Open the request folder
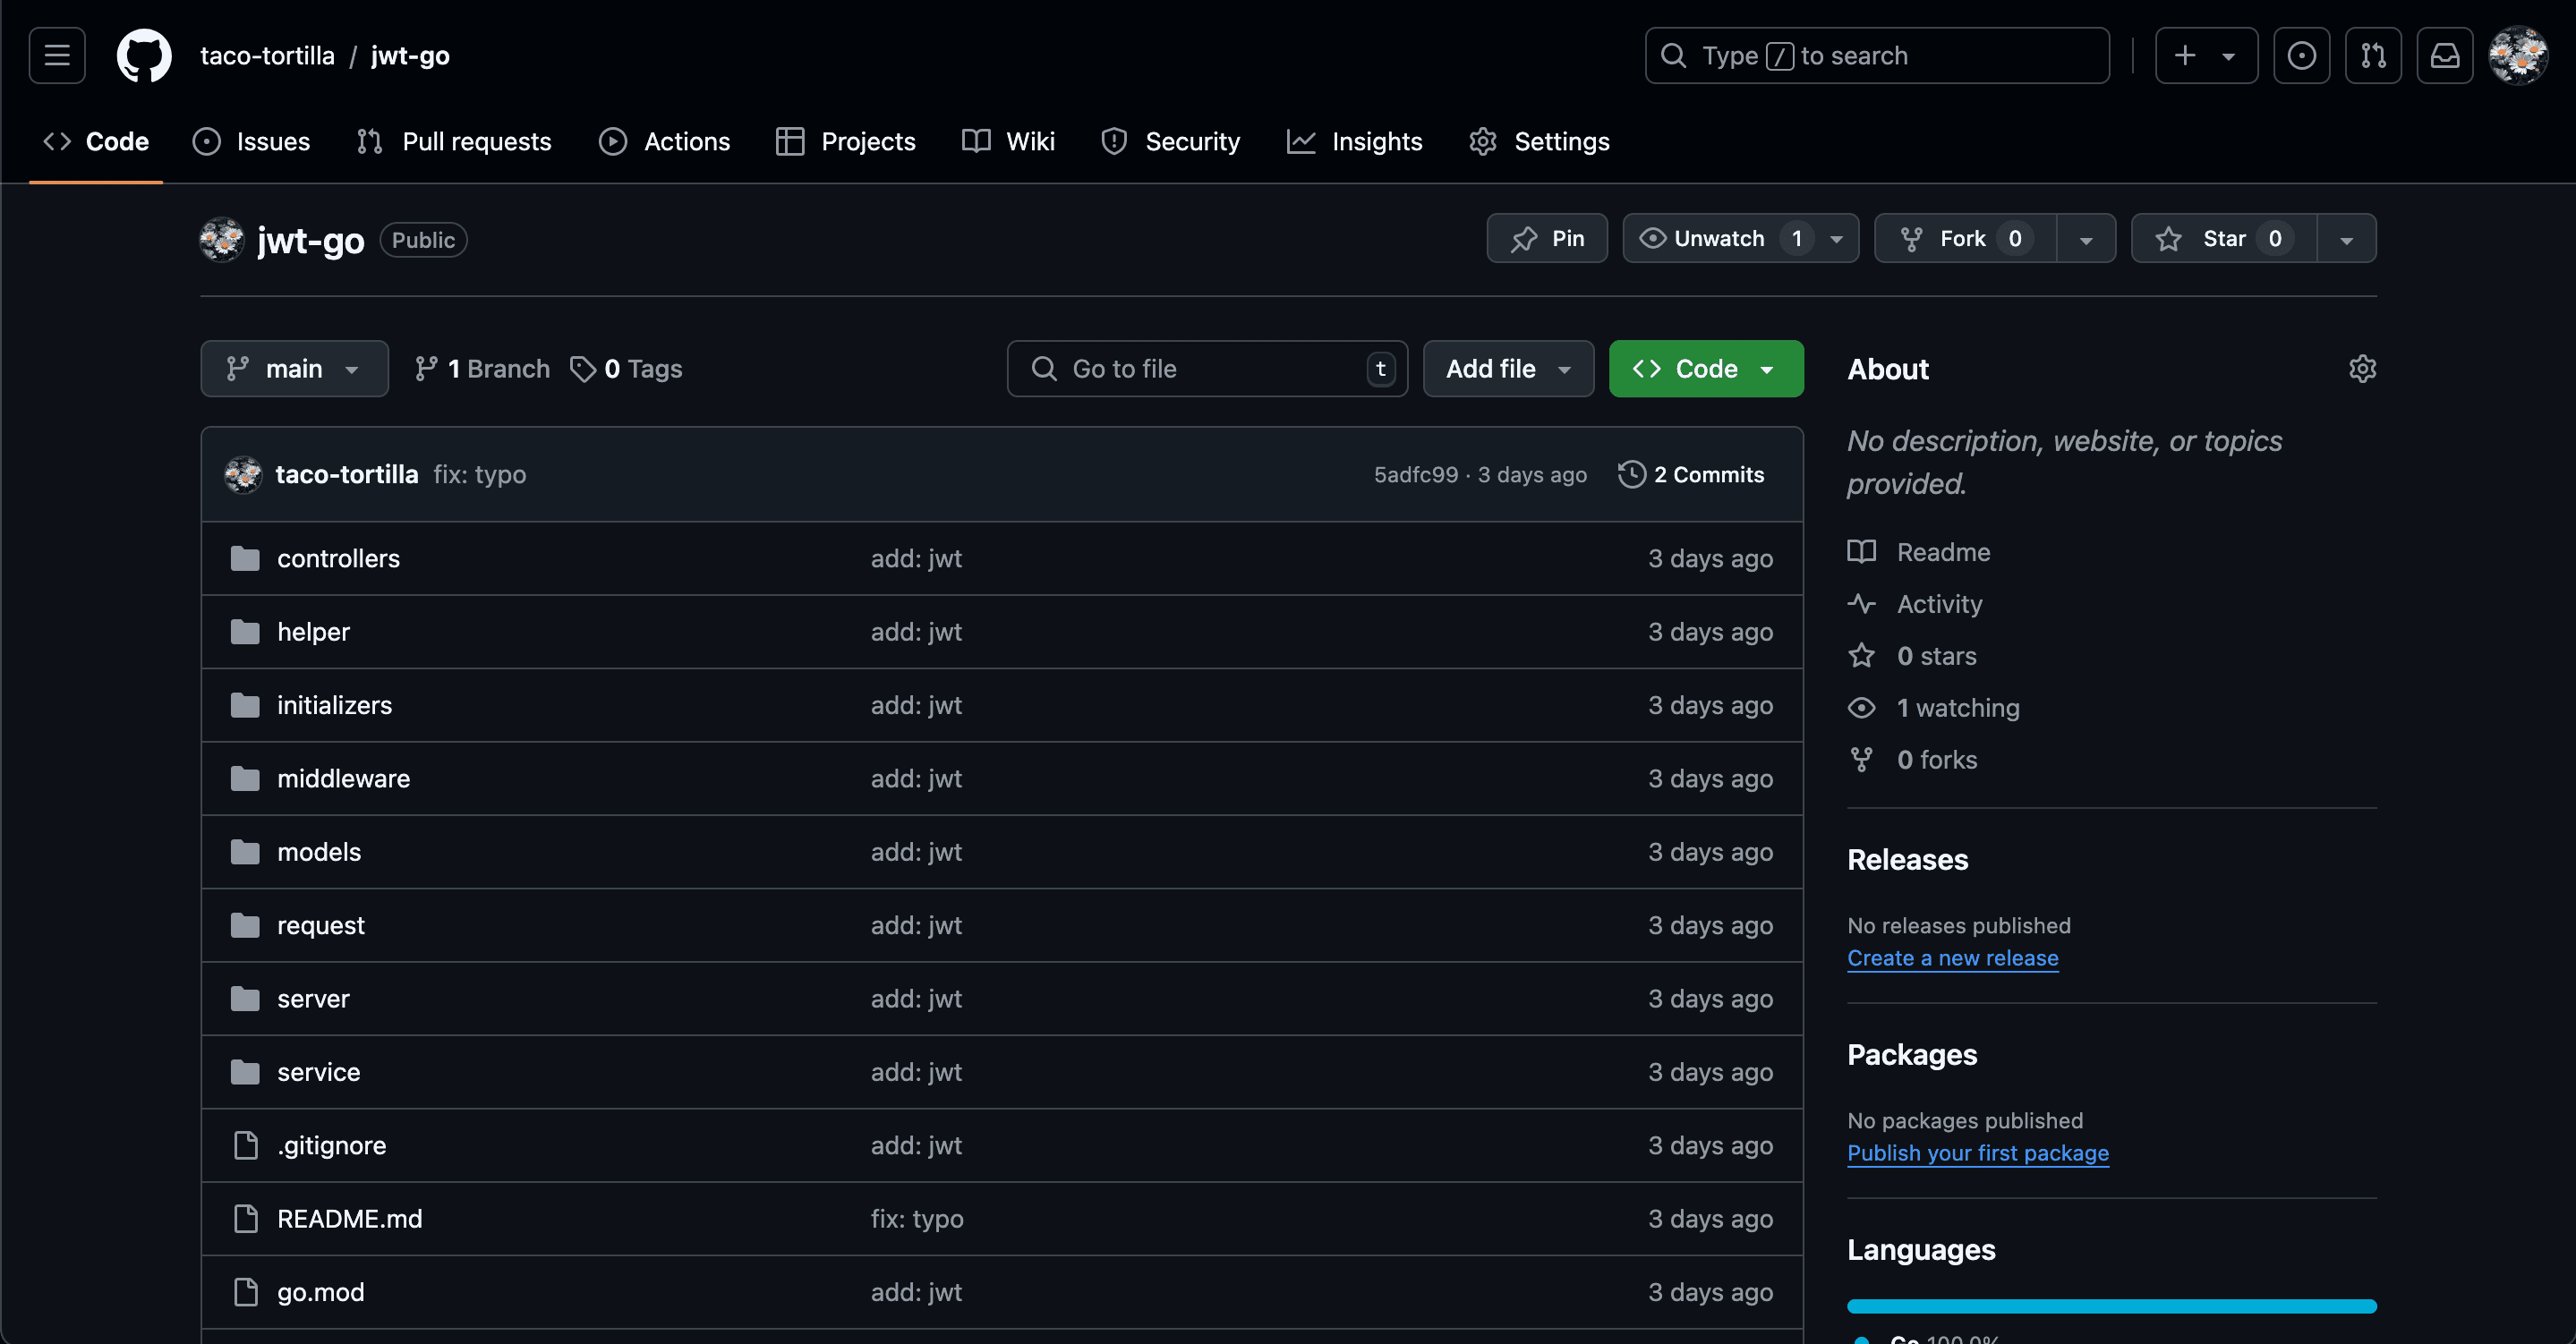The image size is (2576, 1344). pos(320,925)
